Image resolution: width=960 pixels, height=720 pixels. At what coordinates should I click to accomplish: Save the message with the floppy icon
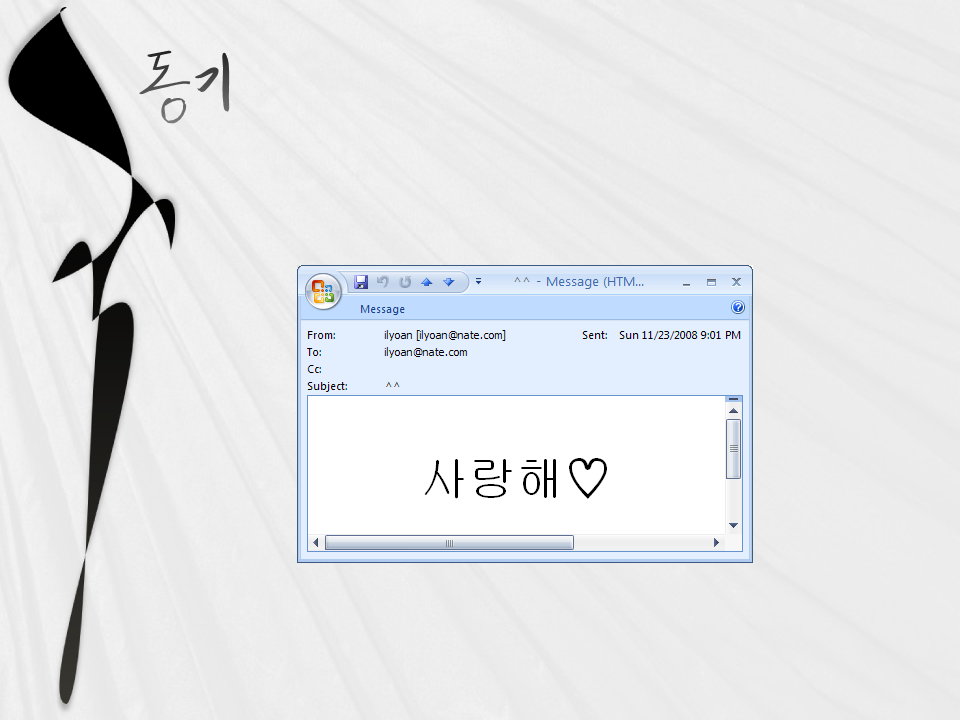(x=361, y=282)
